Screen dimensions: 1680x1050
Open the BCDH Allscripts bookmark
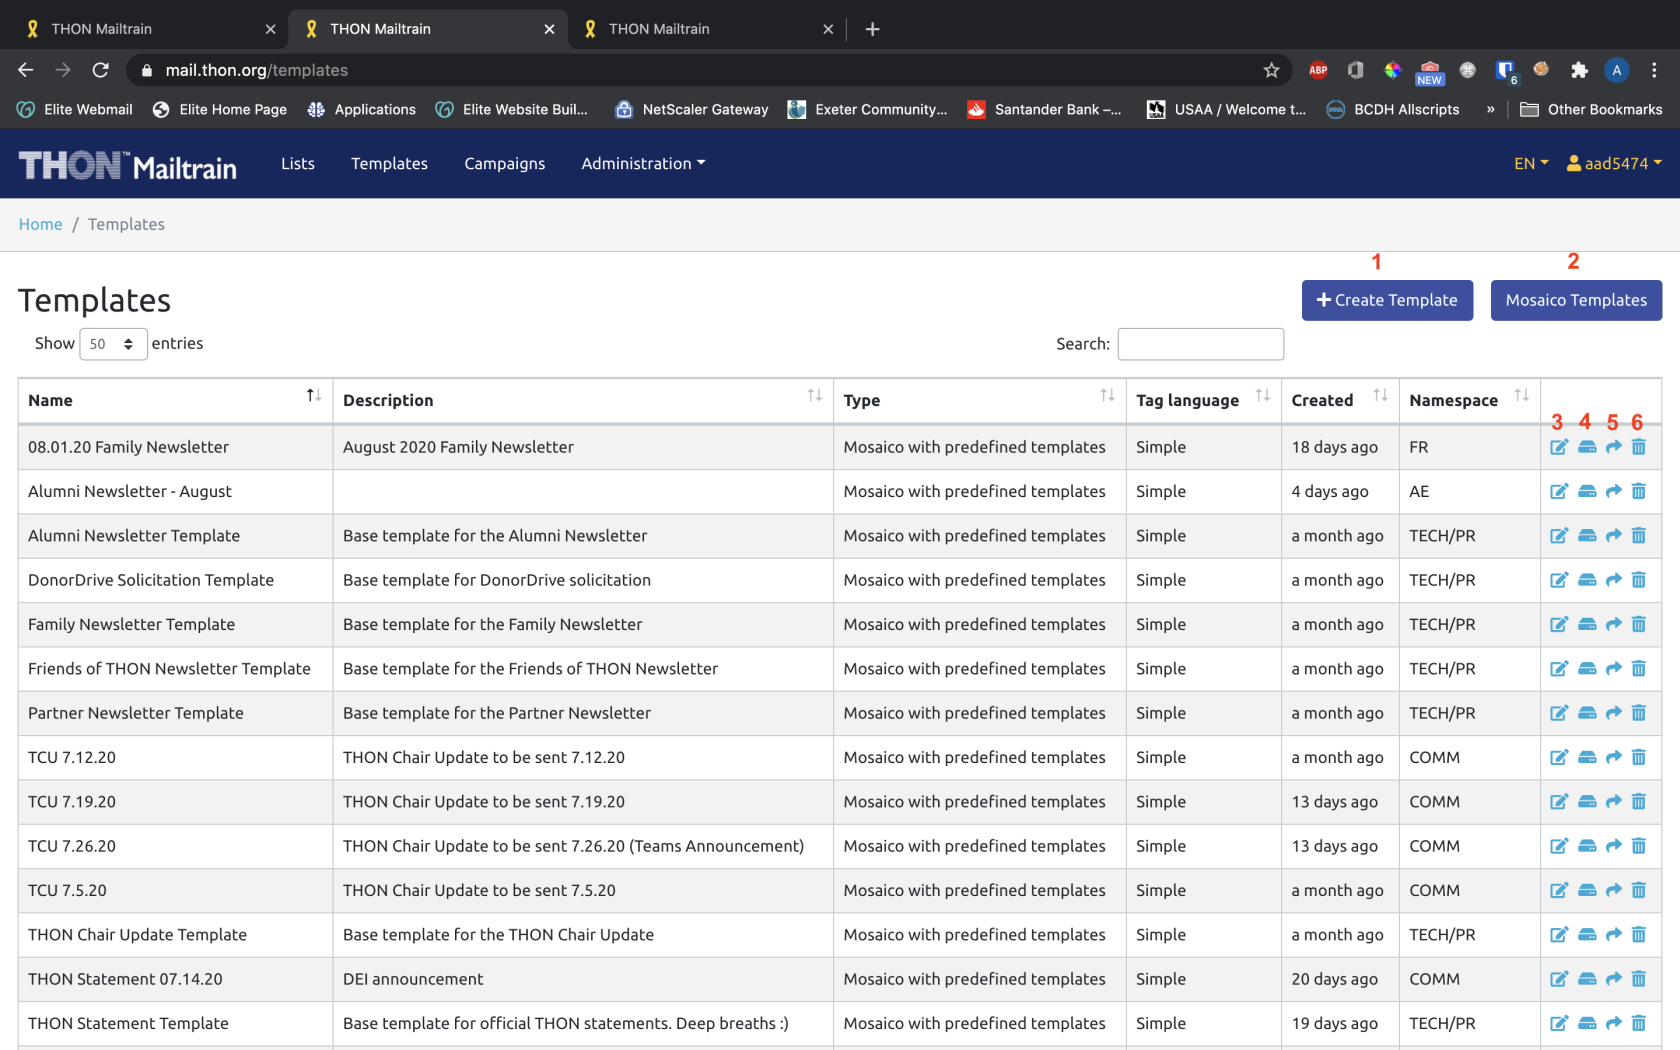click(x=1393, y=109)
